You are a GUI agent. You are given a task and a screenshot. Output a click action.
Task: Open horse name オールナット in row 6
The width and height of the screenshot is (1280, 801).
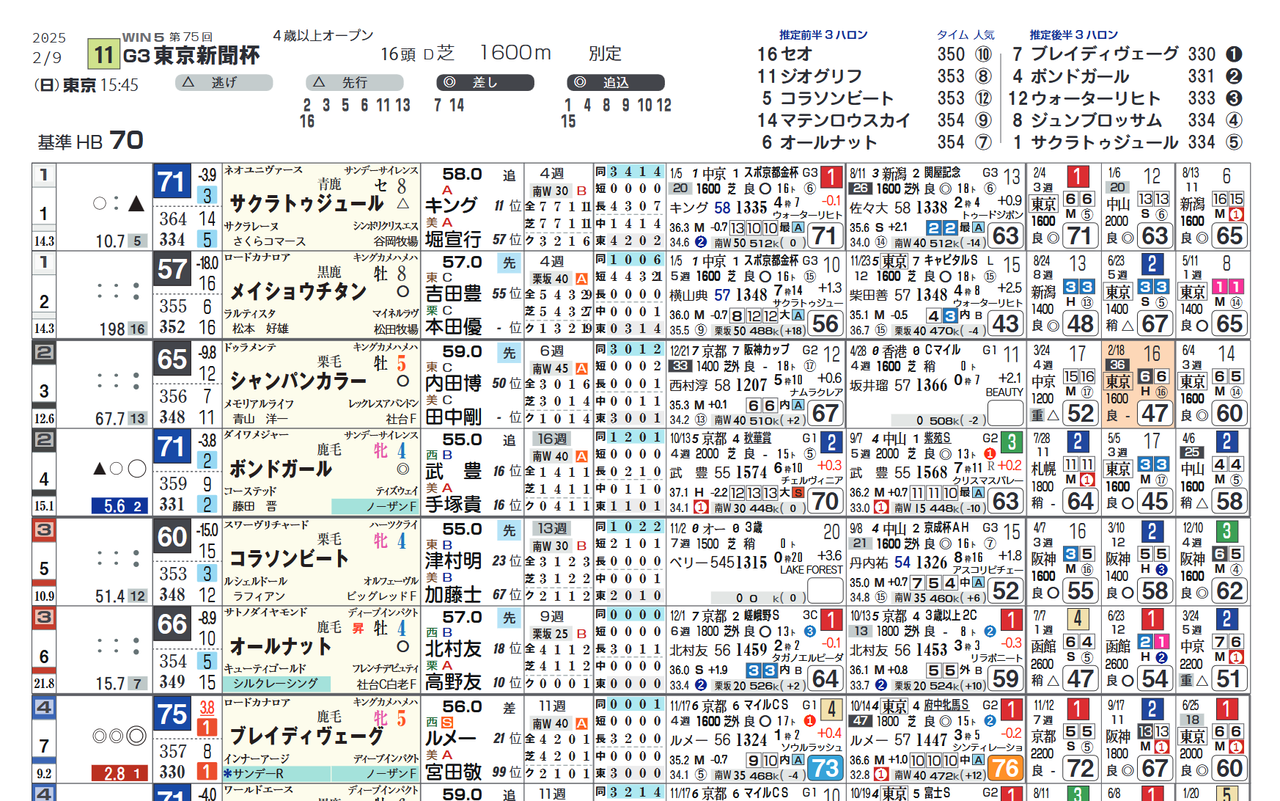[281, 646]
